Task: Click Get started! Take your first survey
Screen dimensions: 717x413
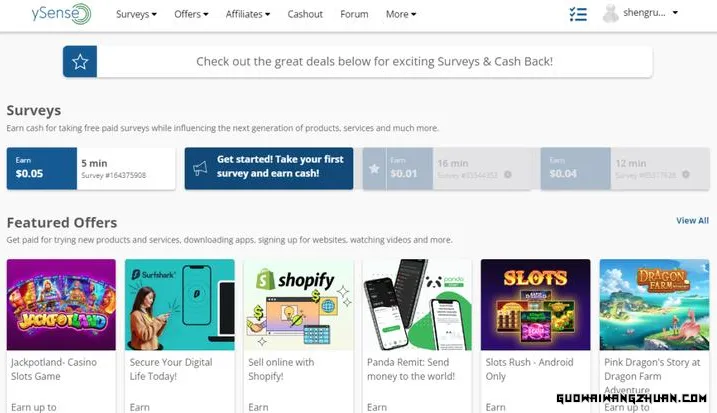Action: [x=269, y=168]
